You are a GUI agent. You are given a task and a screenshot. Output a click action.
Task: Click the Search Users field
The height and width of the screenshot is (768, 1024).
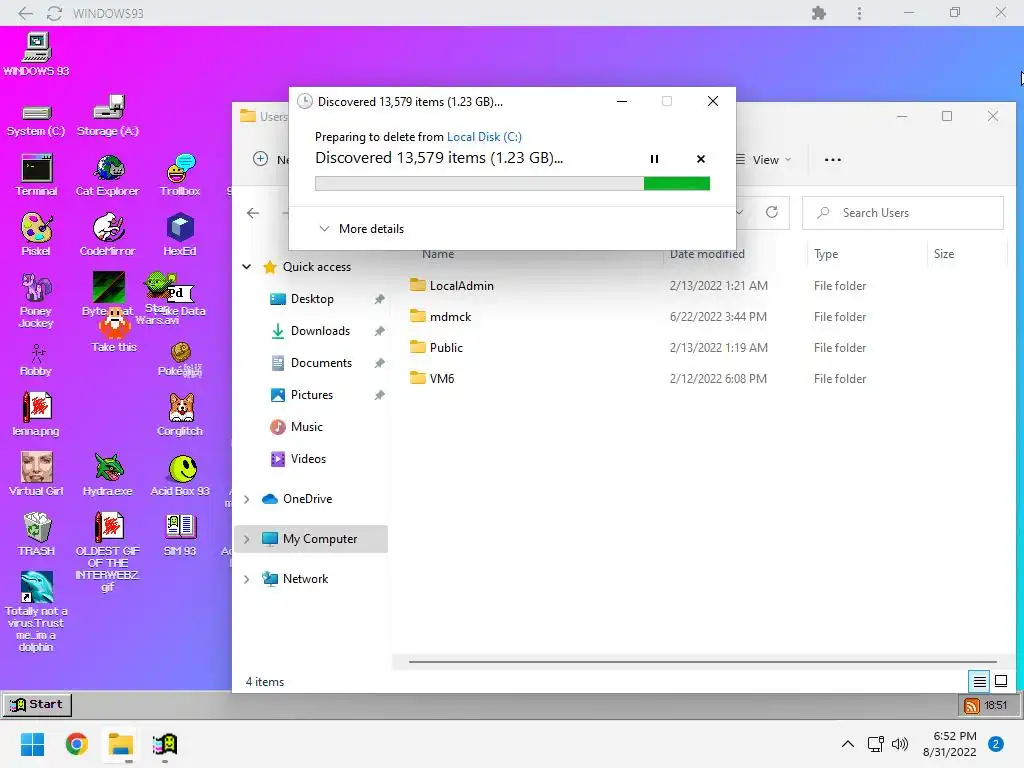click(903, 213)
